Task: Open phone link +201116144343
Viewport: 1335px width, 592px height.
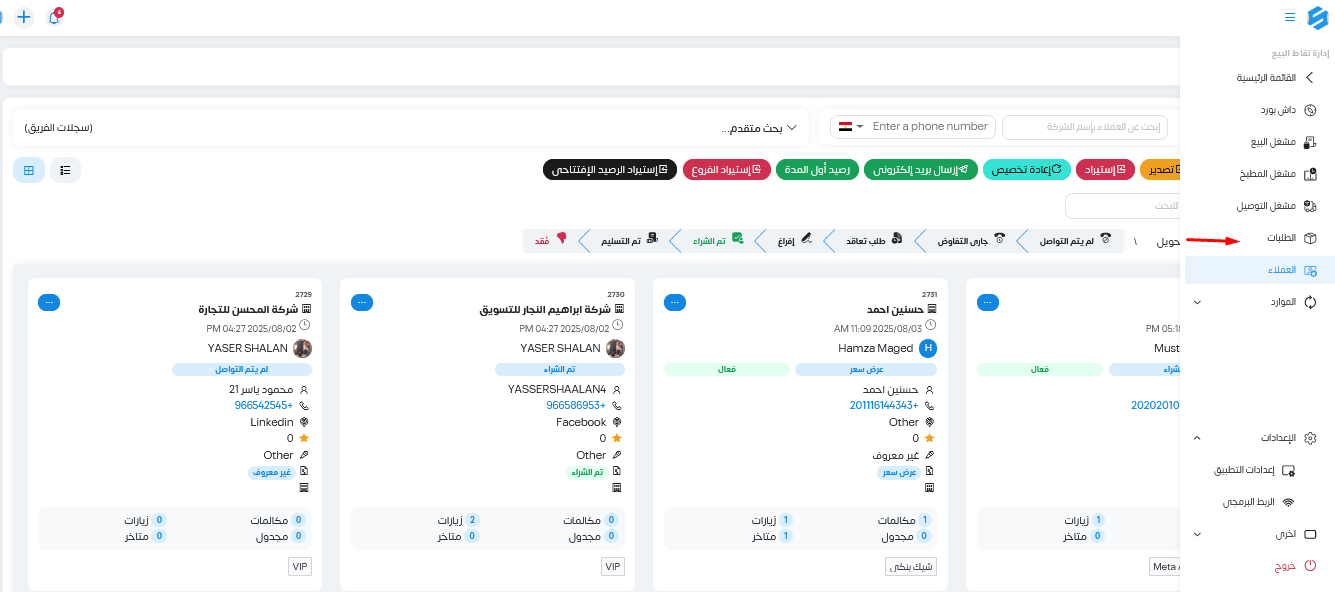Action: [x=884, y=406]
